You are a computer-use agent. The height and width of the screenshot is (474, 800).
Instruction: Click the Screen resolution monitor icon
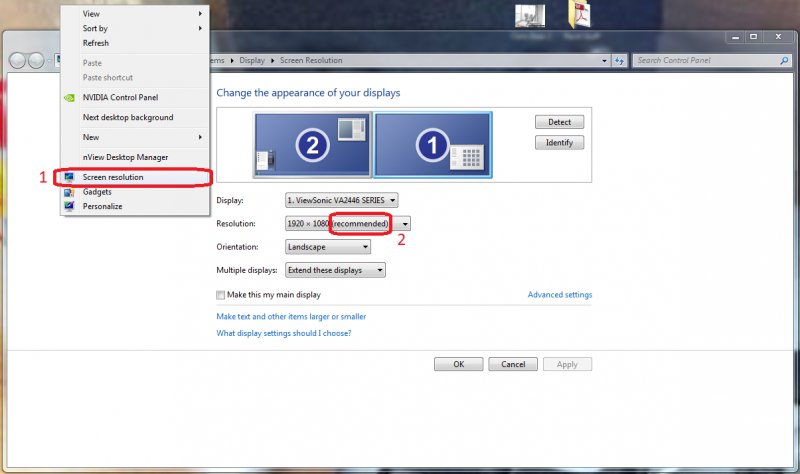pos(69,177)
